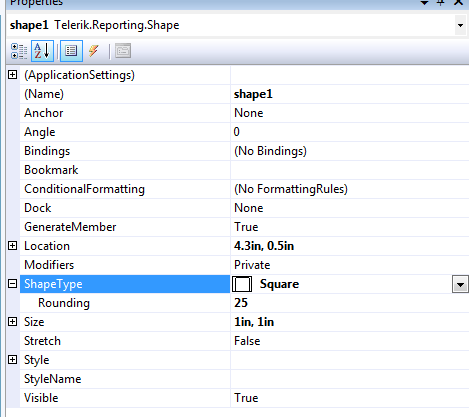469x417 pixels.
Task: Expand the Location property
Action: pyautogui.click(x=13, y=246)
